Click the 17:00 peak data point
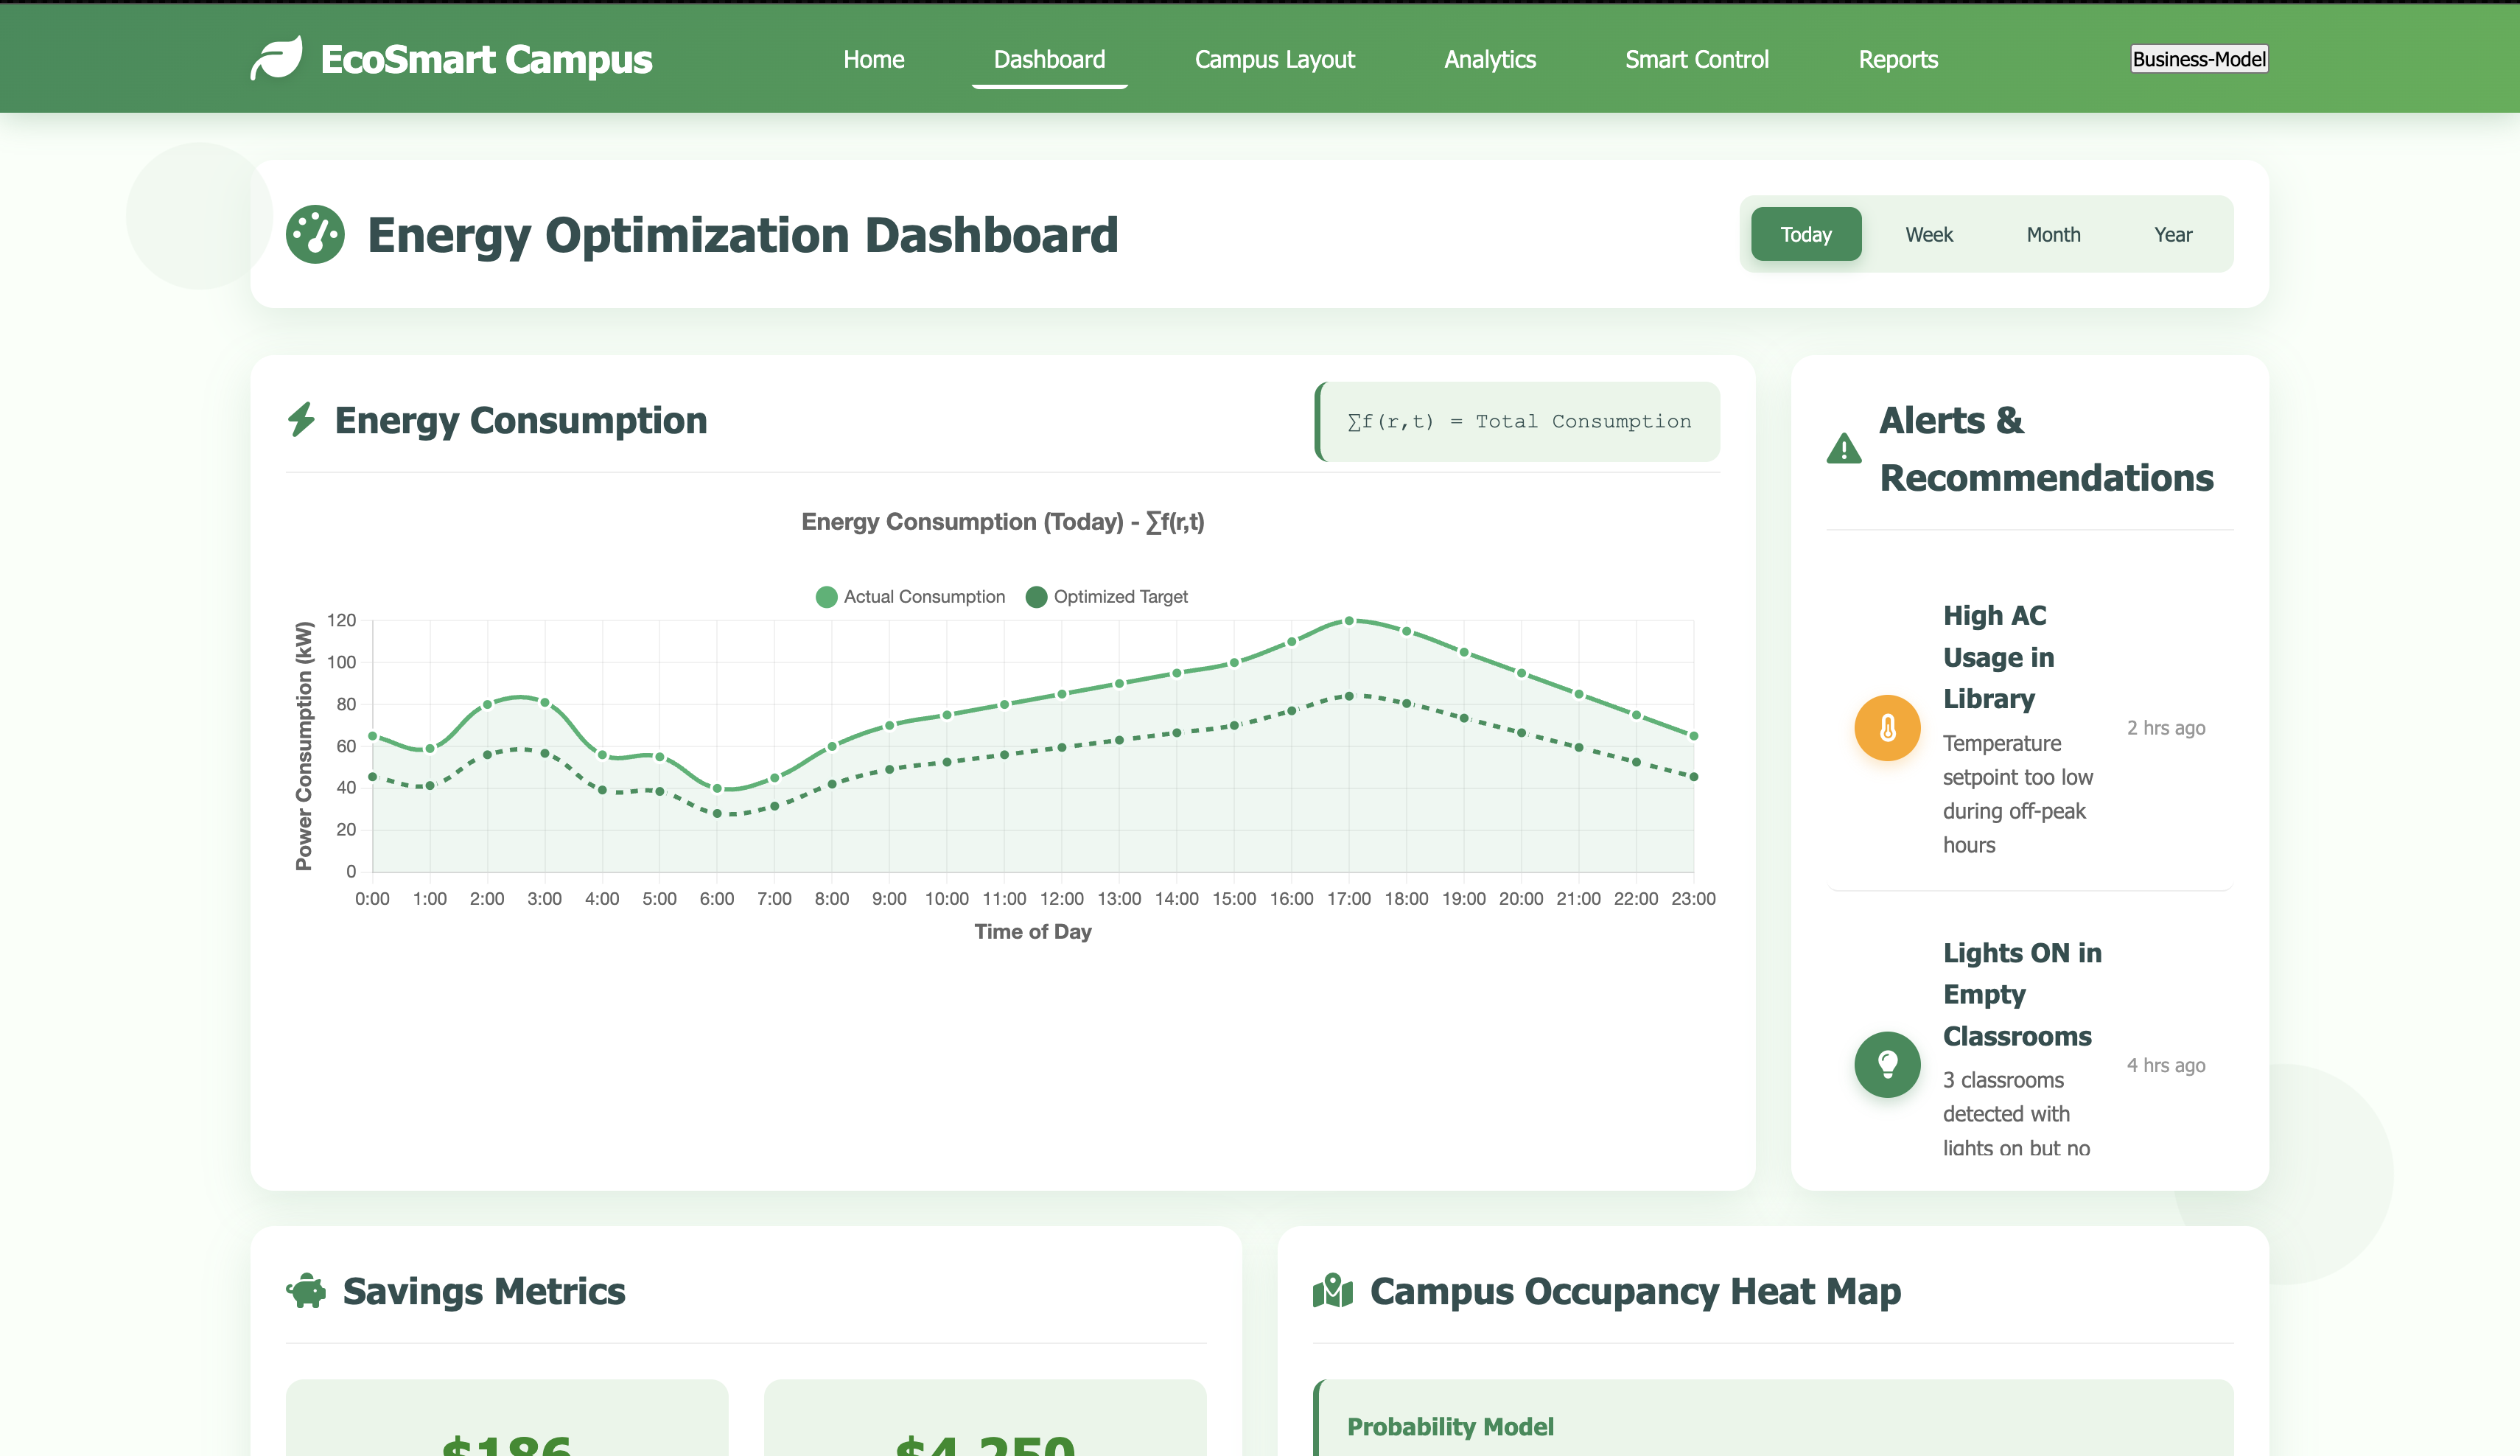Image resolution: width=2520 pixels, height=1456 pixels. (1349, 621)
